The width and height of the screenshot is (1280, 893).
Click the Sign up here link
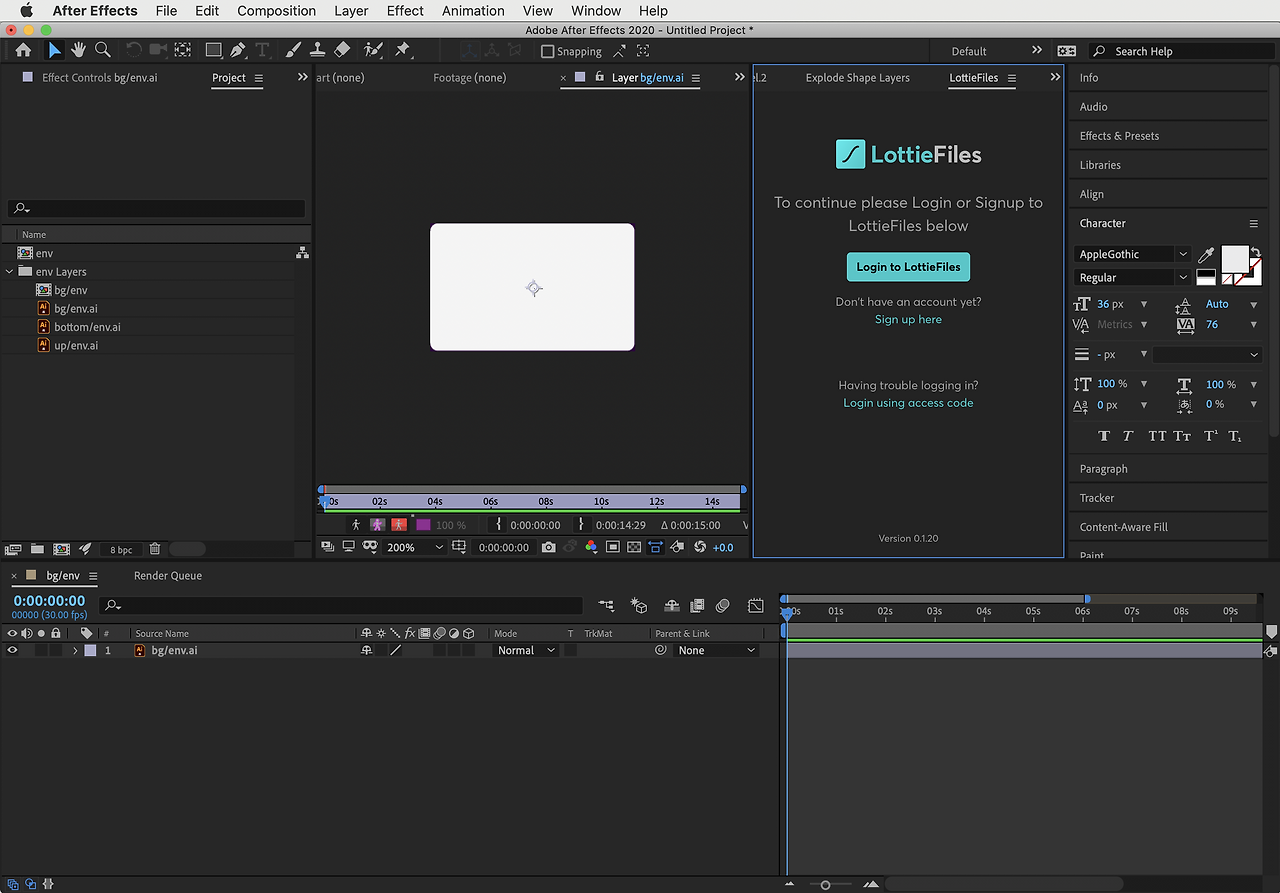(908, 320)
